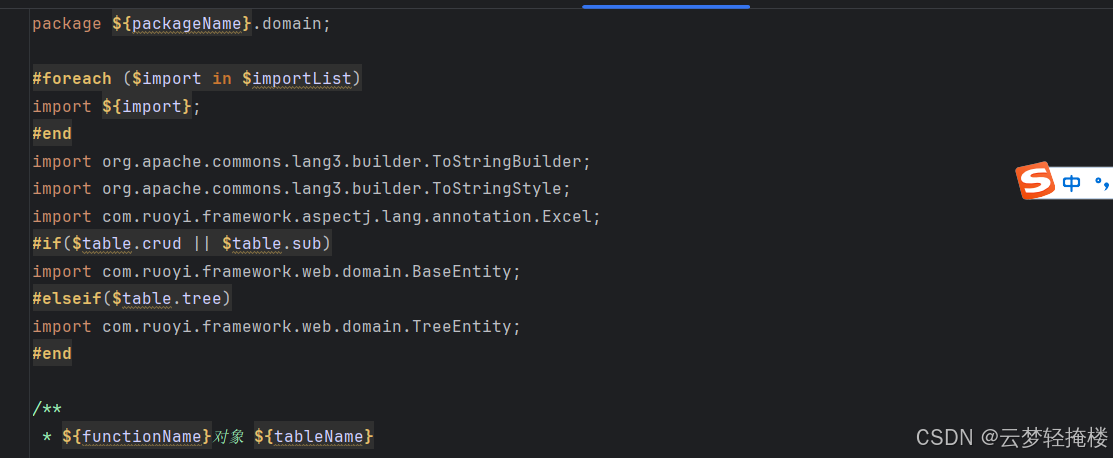Viewport: 1113px width, 458px height.
Task: Click the #end after the import loop
Action: [52, 133]
